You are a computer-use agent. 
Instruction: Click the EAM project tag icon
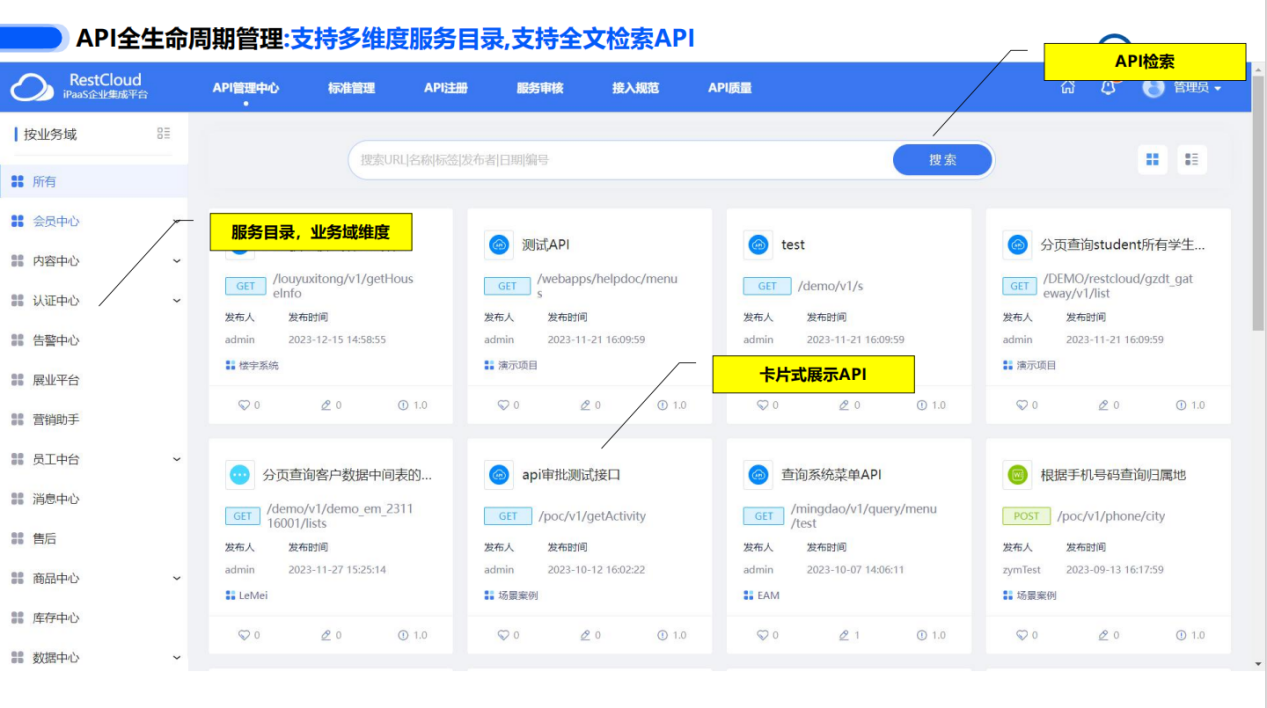click(x=749, y=596)
